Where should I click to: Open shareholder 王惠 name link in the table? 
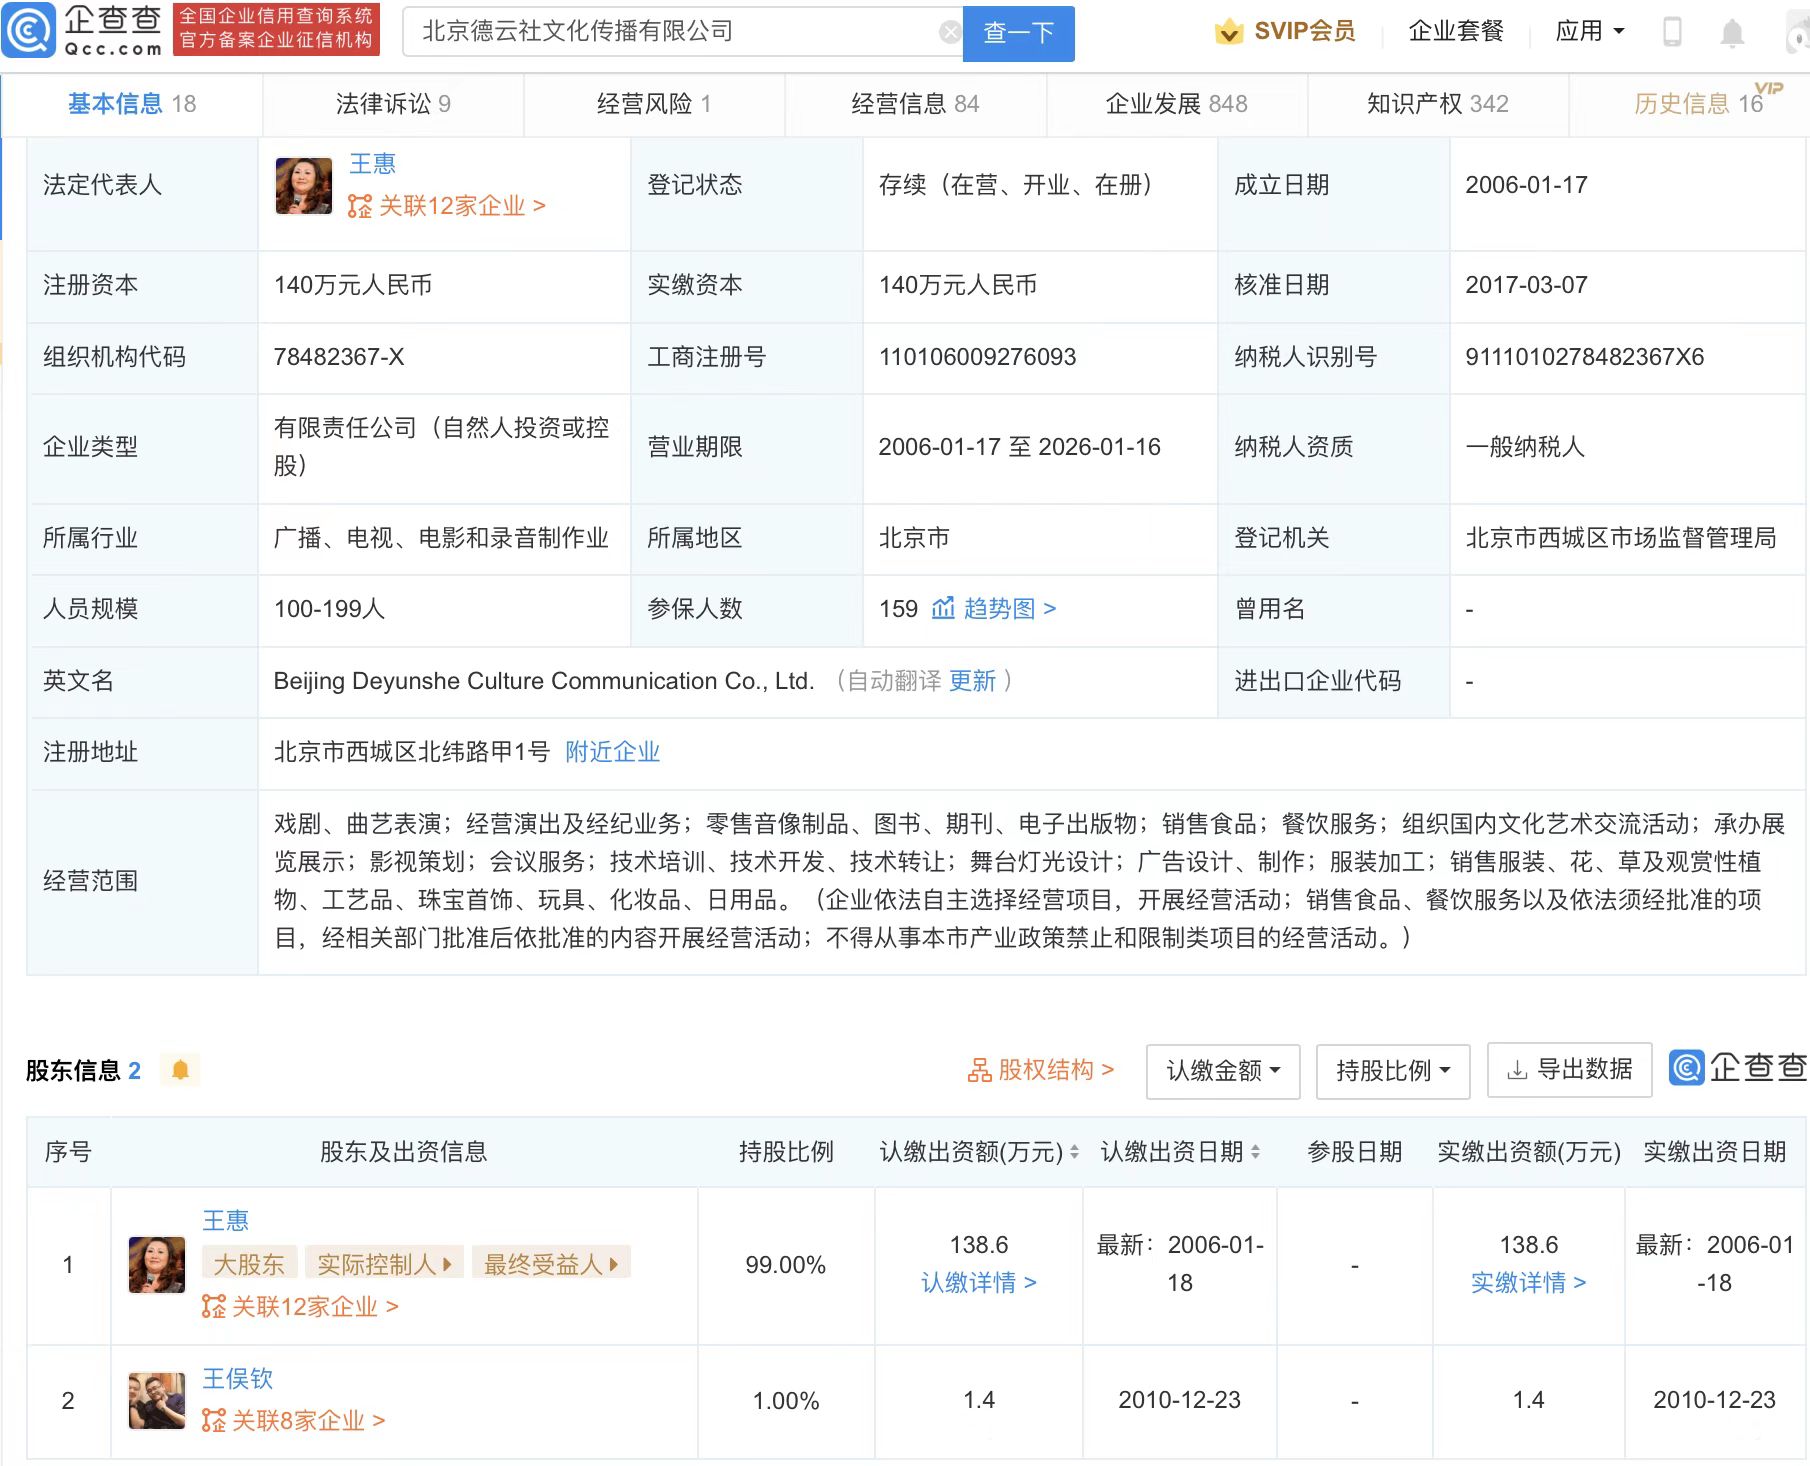pyautogui.click(x=225, y=1221)
